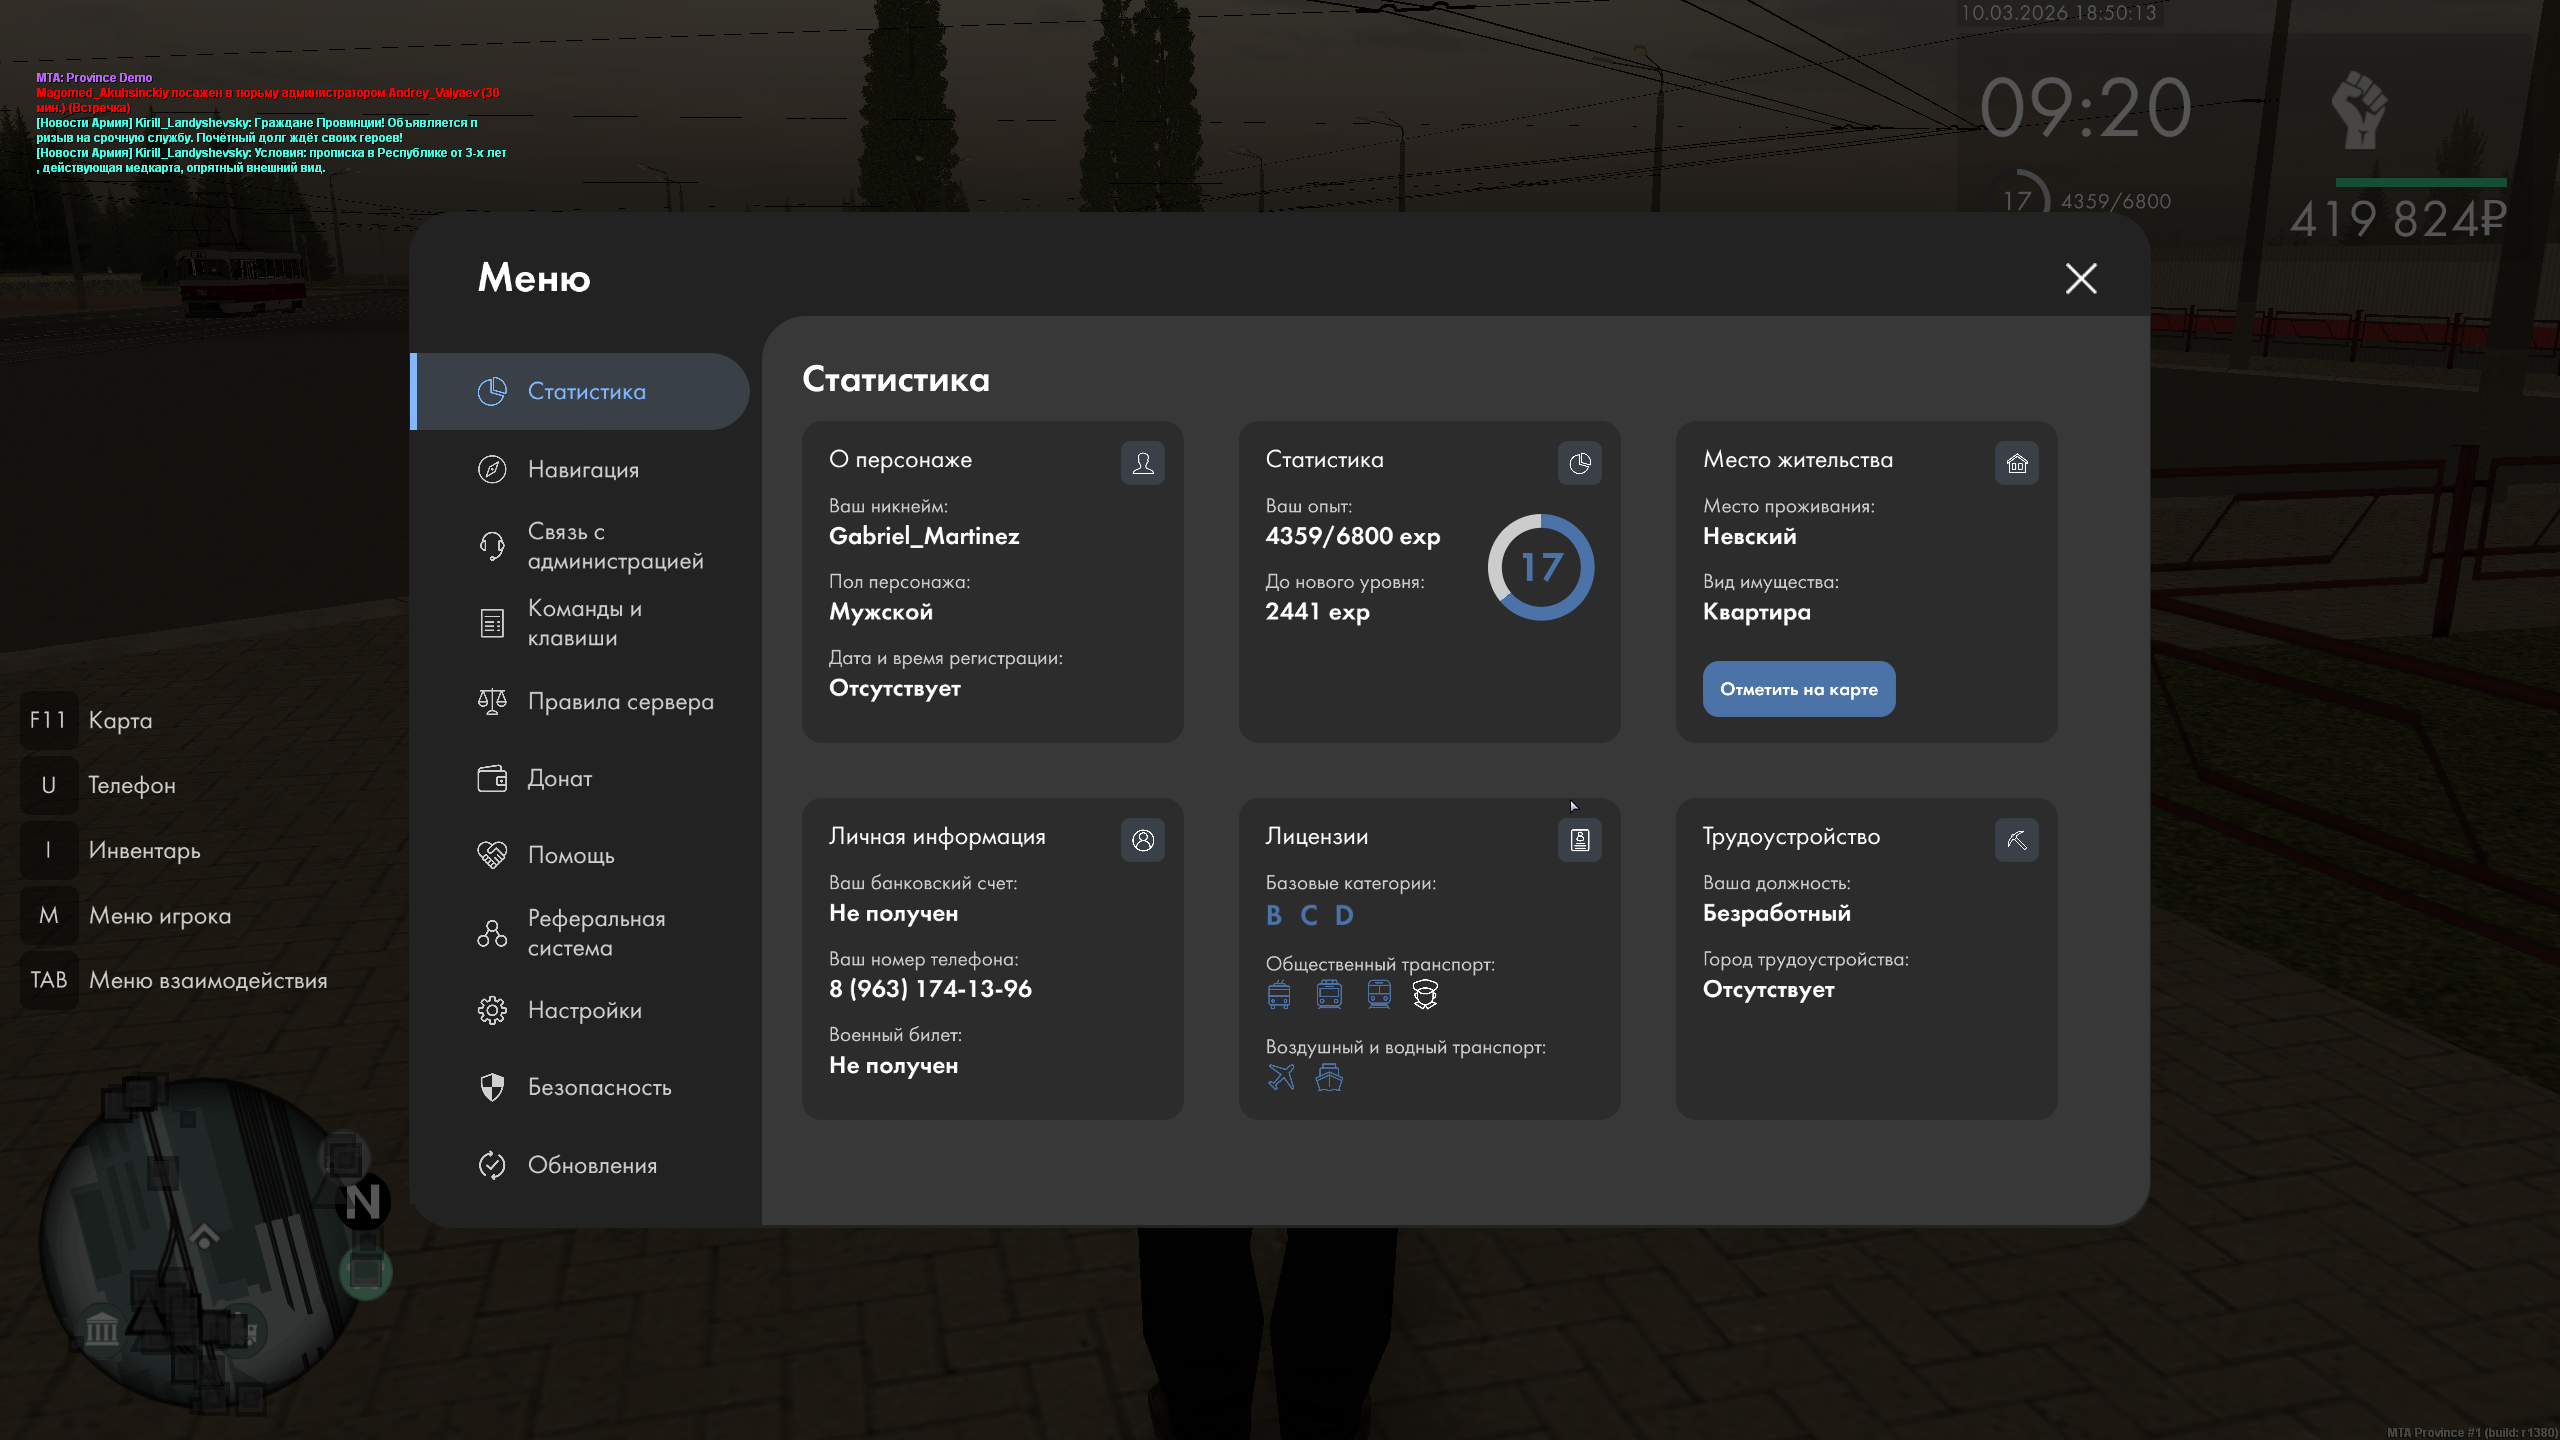Click the house icon in Место жительства card

[2016, 463]
